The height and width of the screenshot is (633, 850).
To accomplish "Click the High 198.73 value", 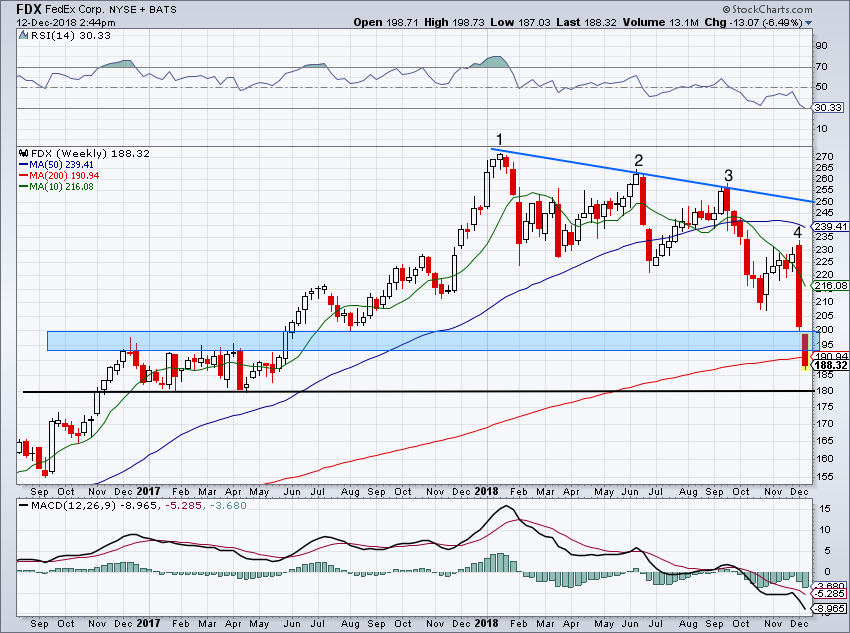I will 454,23.
